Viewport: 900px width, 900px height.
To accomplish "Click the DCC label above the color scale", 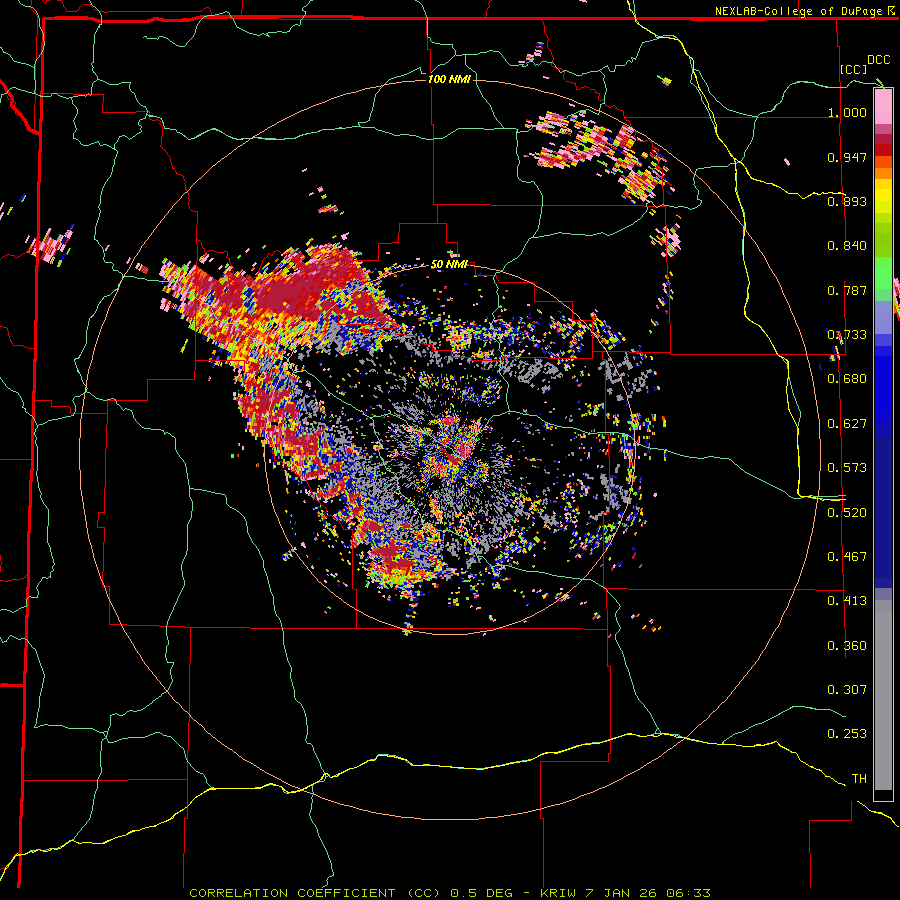I will 878,60.
